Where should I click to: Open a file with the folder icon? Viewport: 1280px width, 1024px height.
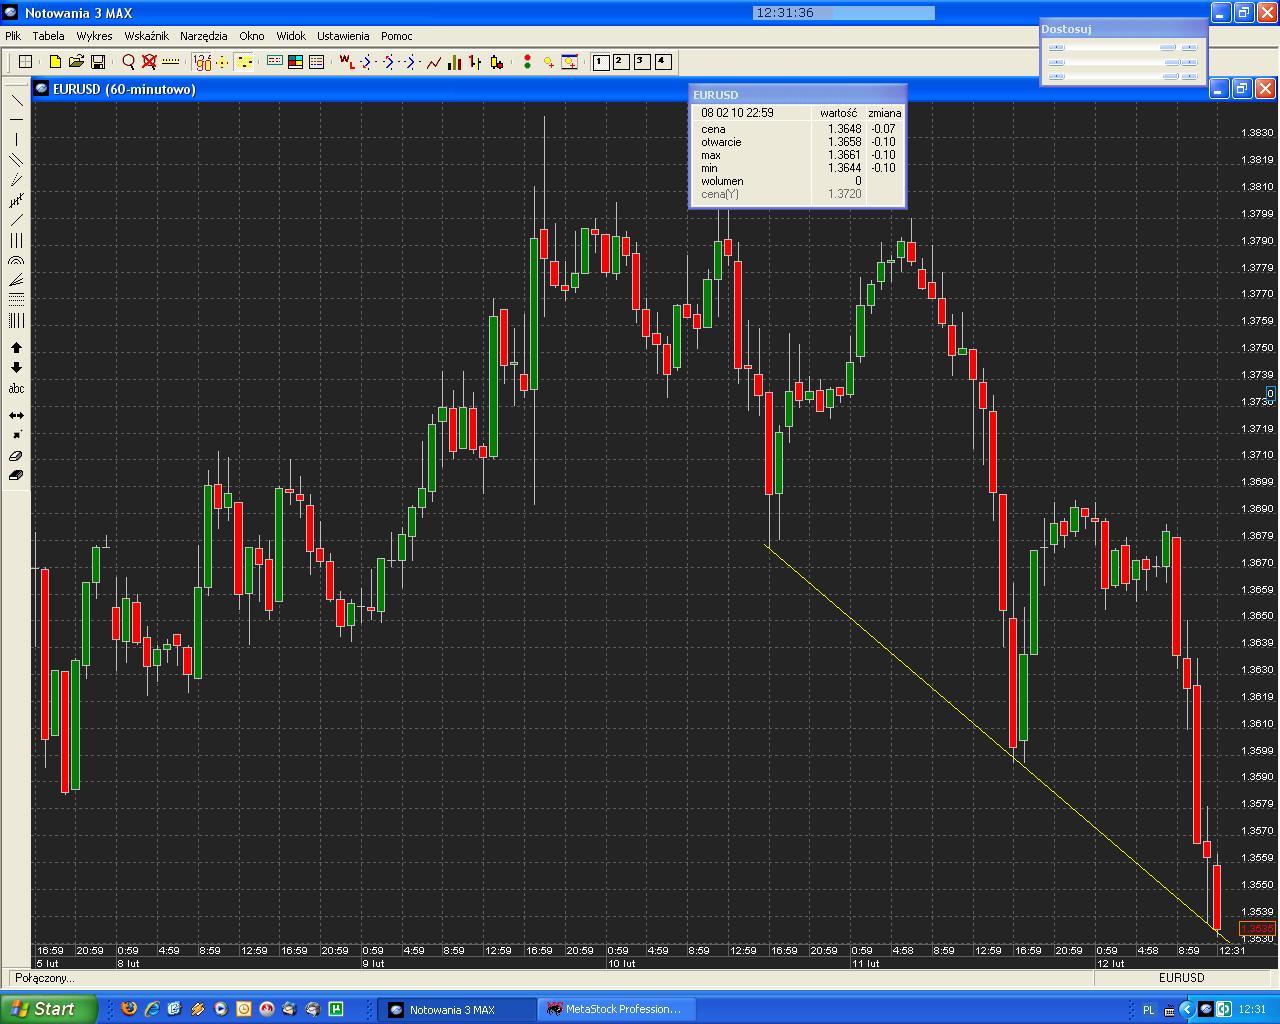76,62
